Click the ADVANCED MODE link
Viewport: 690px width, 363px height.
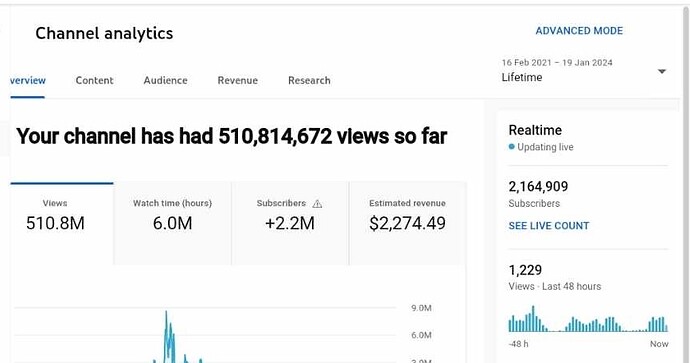pos(579,31)
